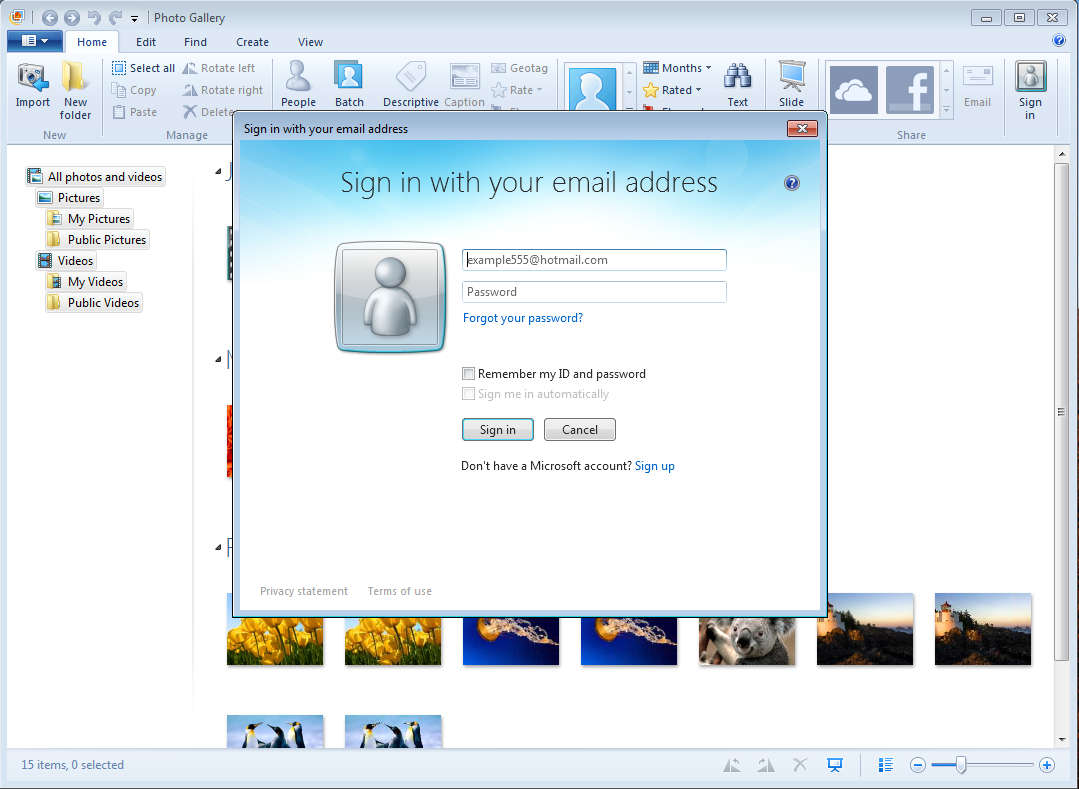Click the blue help icon in the dialog
This screenshot has height=789, width=1079.
click(x=792, y=183)
